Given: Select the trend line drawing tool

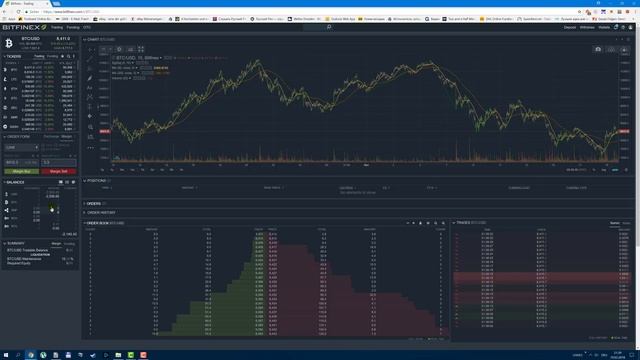Looking at the screenshot, I should tap(90, 59).
